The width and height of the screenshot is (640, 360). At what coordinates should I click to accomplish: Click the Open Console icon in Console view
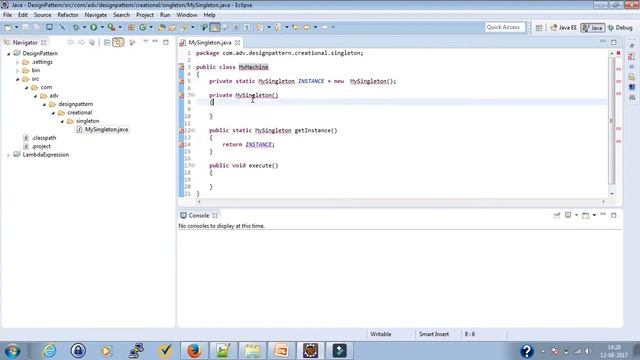[x=585, y=215]
